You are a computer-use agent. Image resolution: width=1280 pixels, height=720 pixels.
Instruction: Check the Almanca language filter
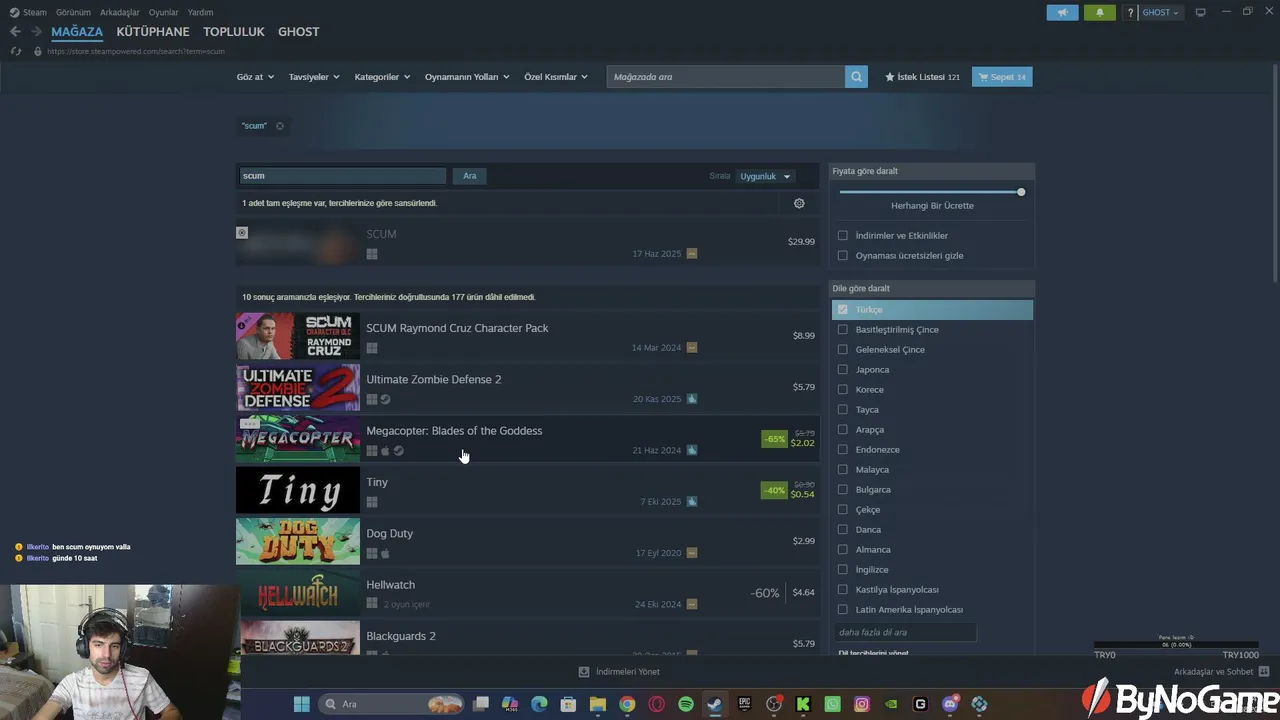[843, 550]
